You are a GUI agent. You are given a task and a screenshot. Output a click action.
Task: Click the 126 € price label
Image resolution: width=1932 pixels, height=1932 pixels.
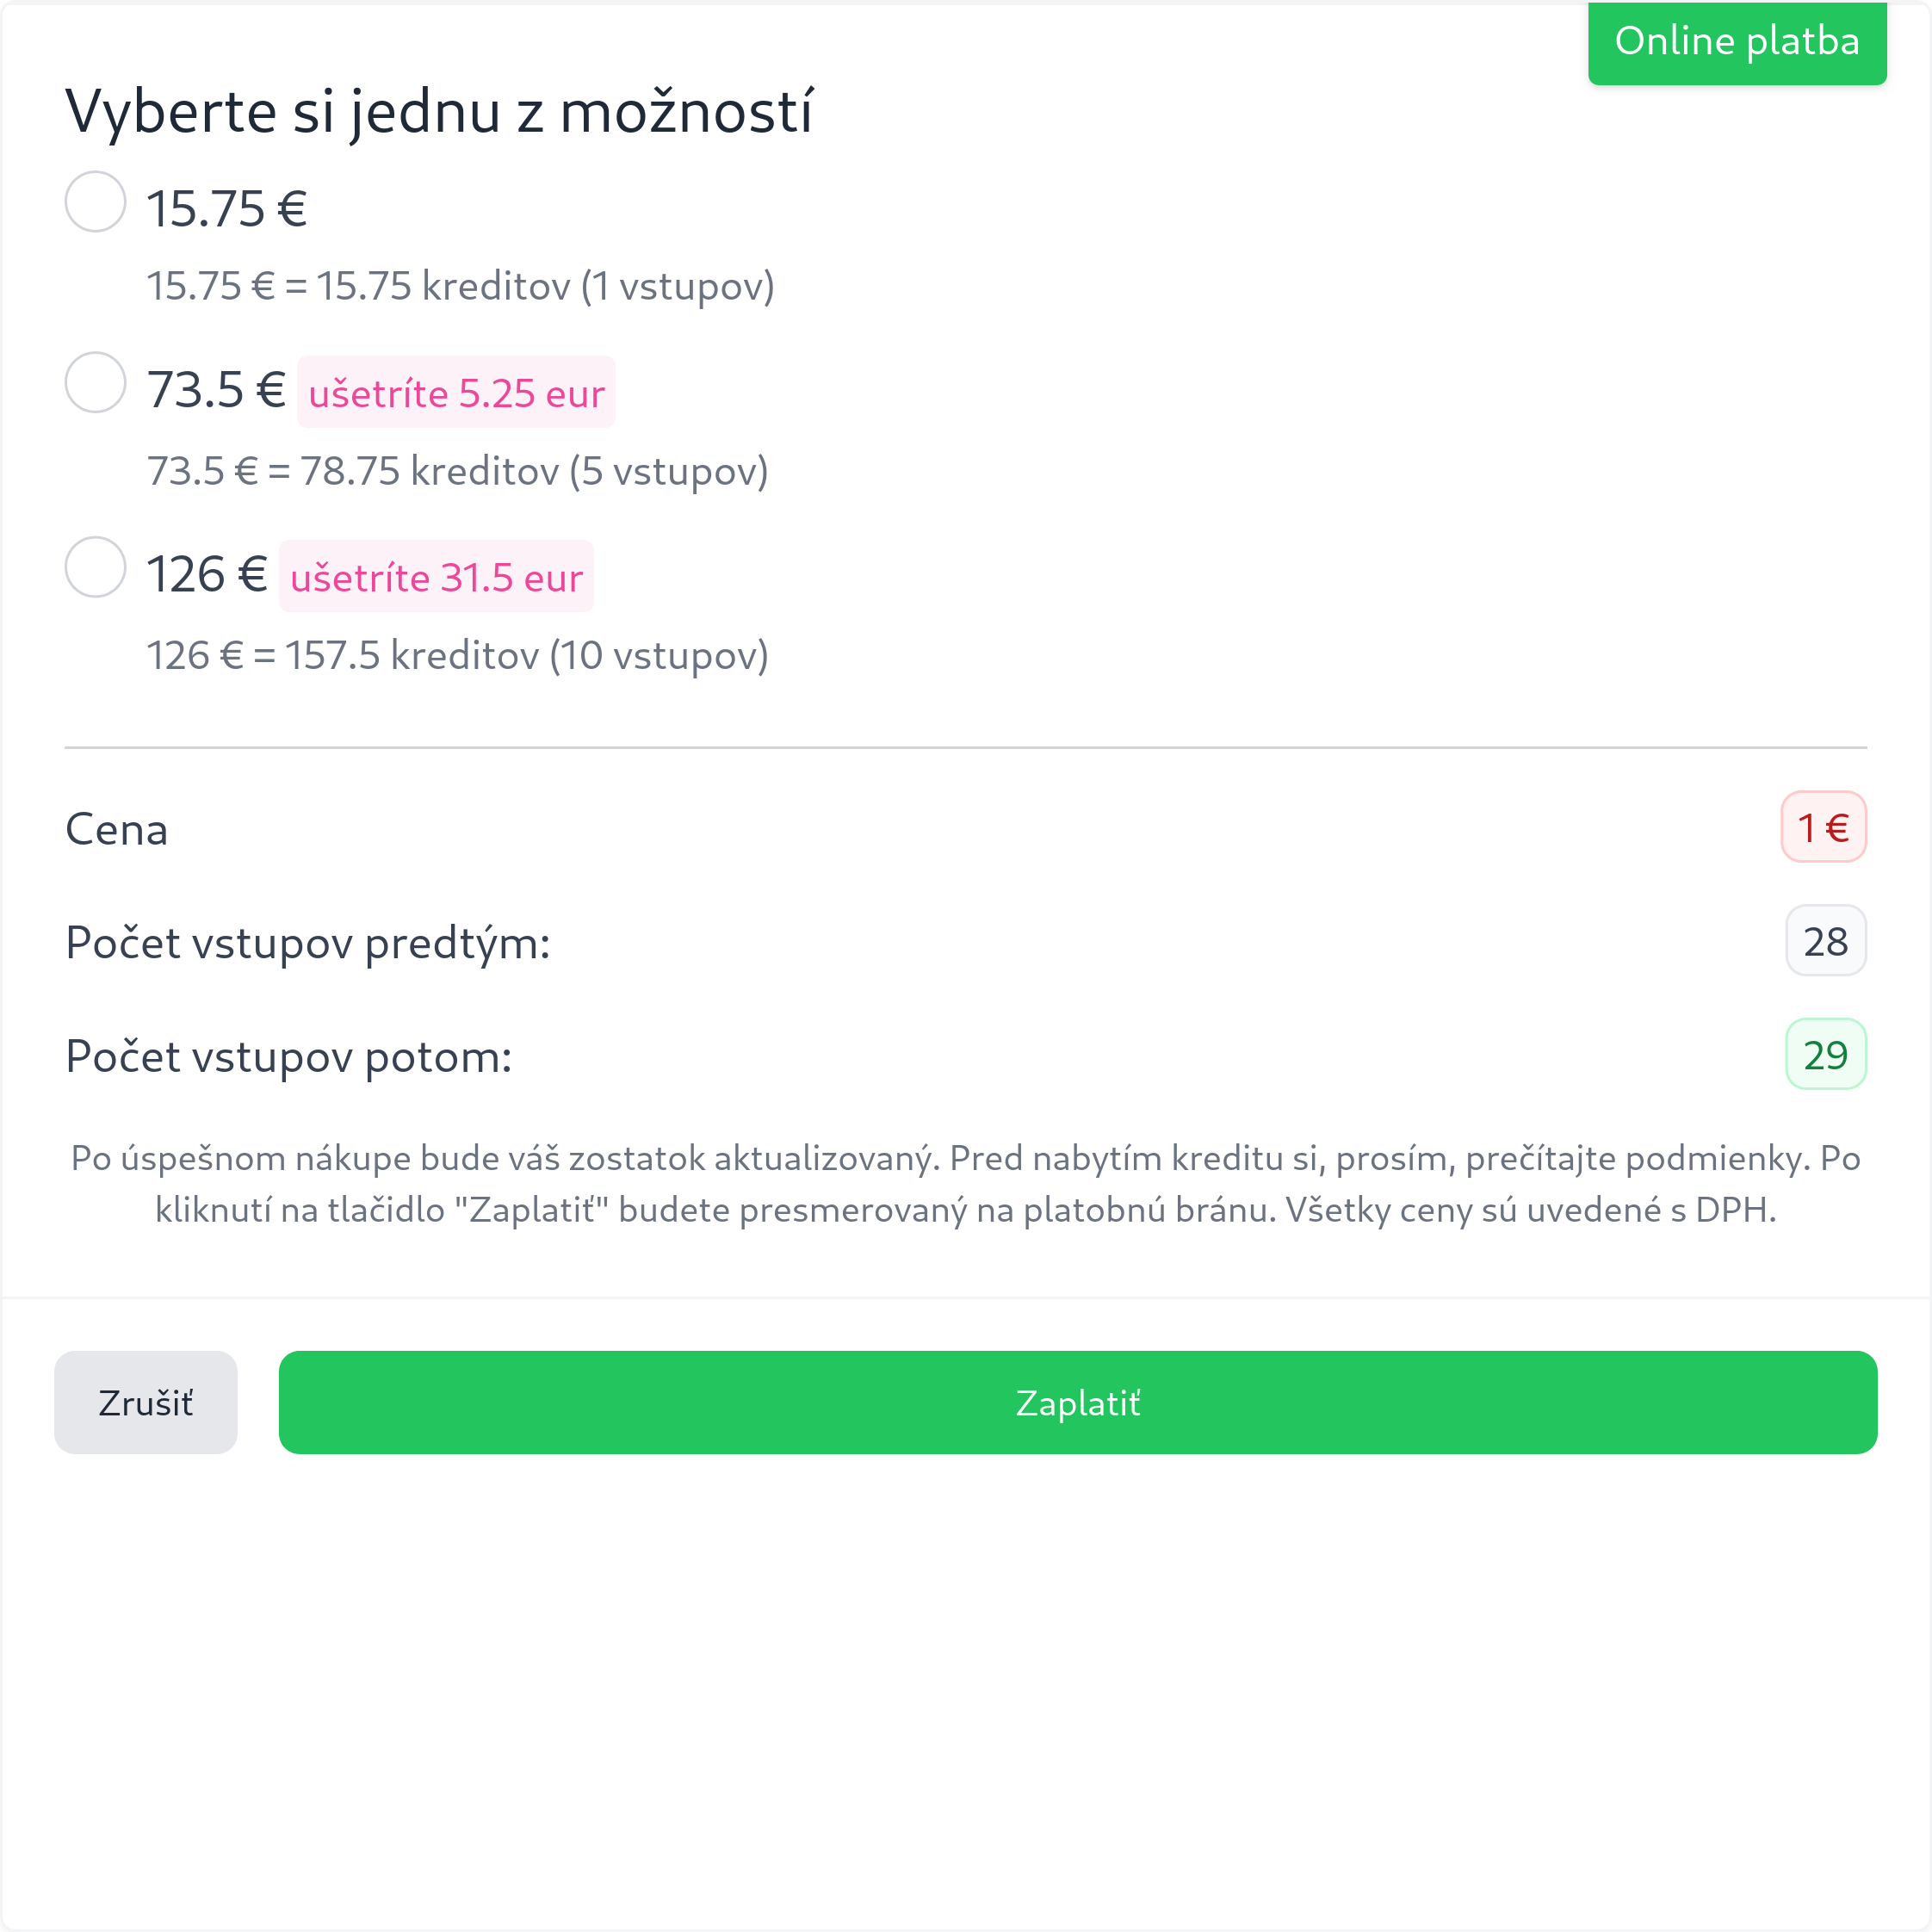[x=206, y=570]
